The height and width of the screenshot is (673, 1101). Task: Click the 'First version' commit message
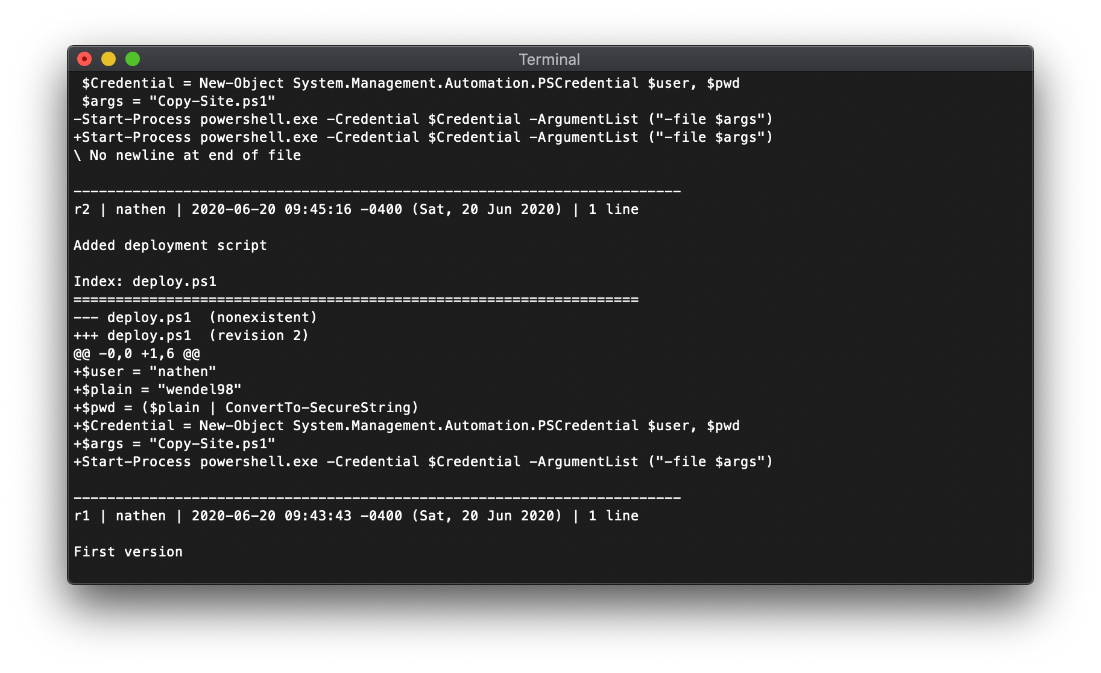point(128,551)
